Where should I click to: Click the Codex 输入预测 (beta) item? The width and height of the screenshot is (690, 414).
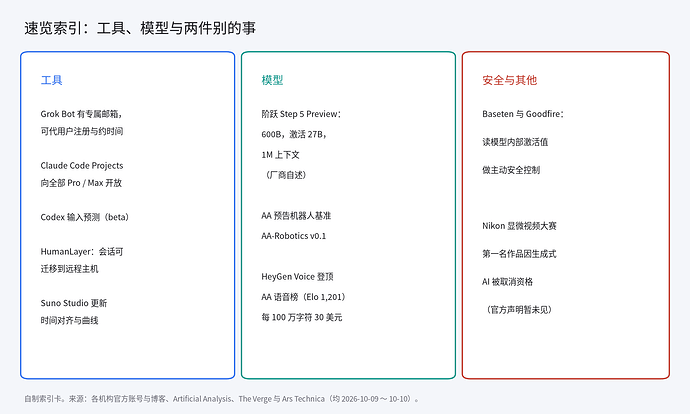coord(84,217)
